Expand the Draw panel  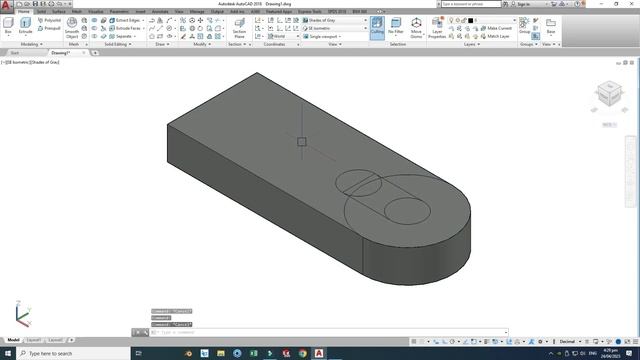(x=162, y=44)
